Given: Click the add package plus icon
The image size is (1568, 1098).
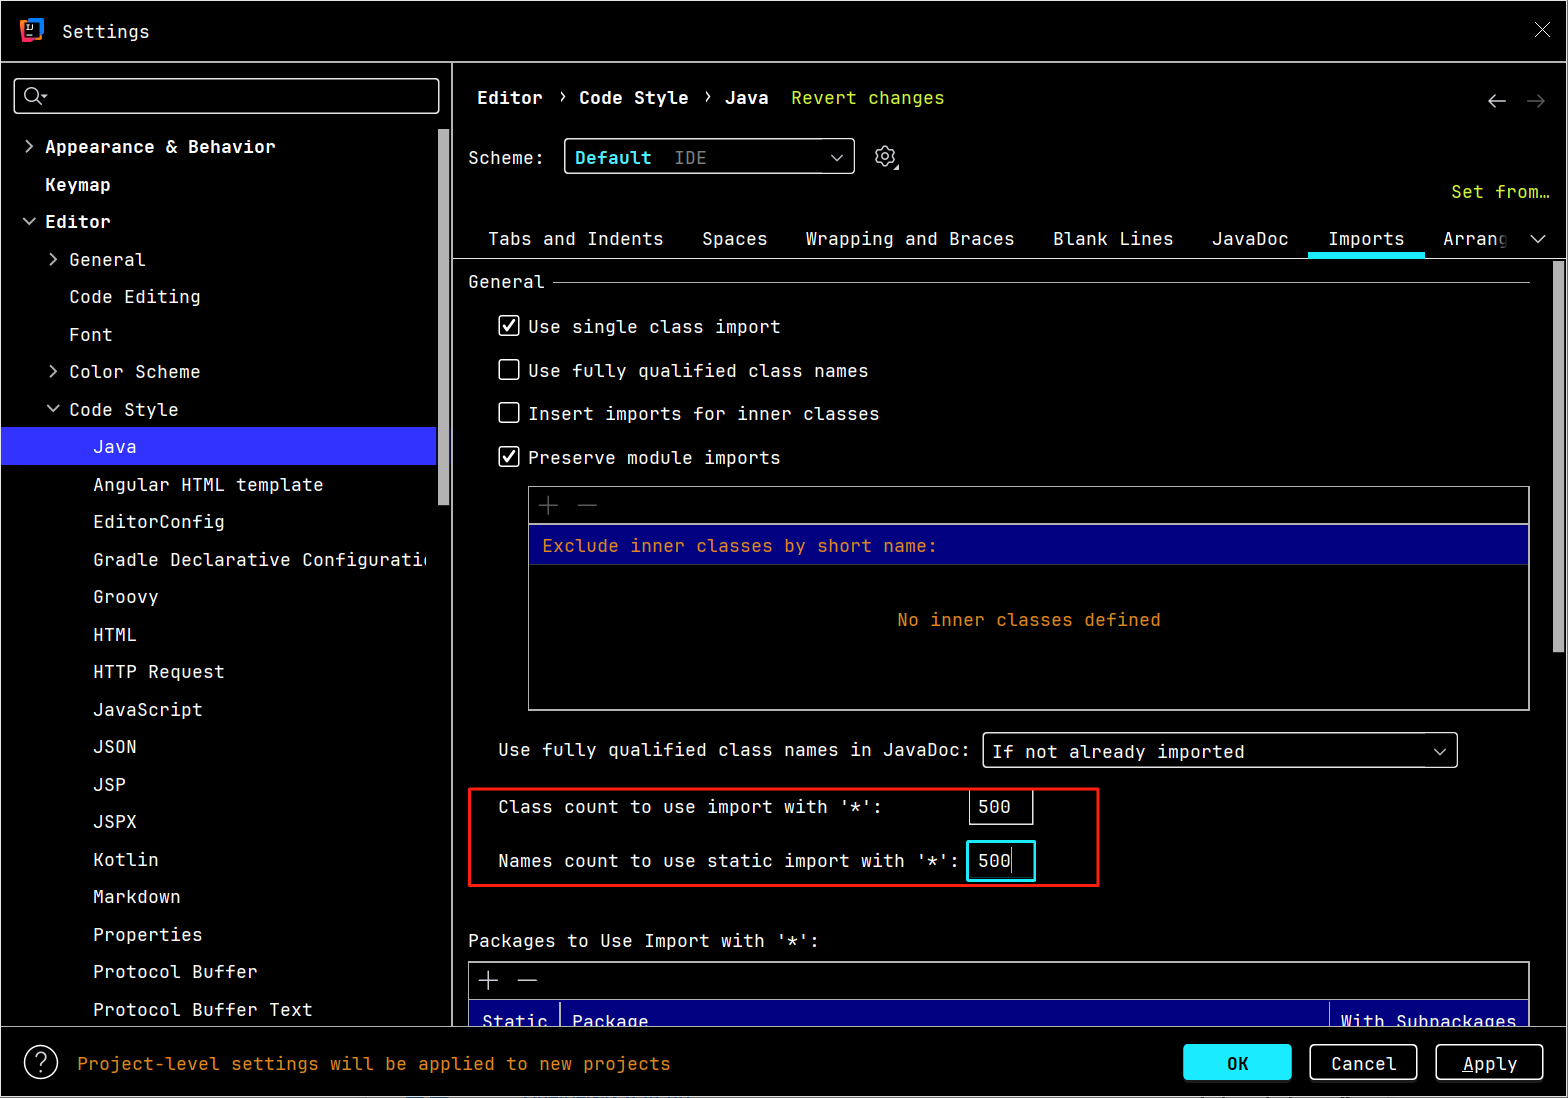Looking at the screenshot, I should point(489,980).
